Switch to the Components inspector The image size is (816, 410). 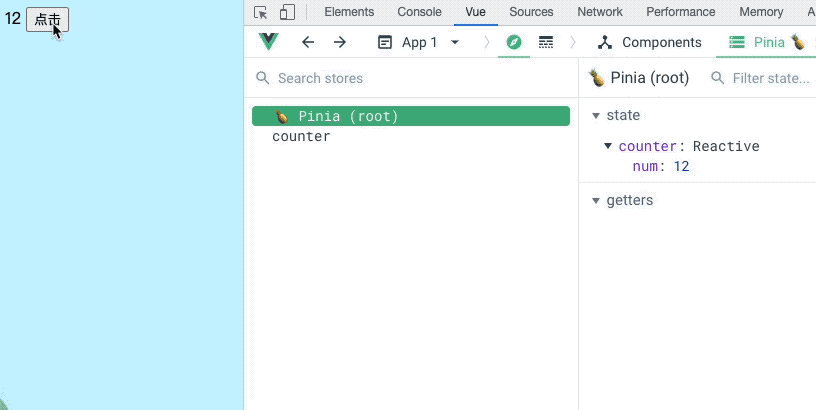(x=649, y=42)
